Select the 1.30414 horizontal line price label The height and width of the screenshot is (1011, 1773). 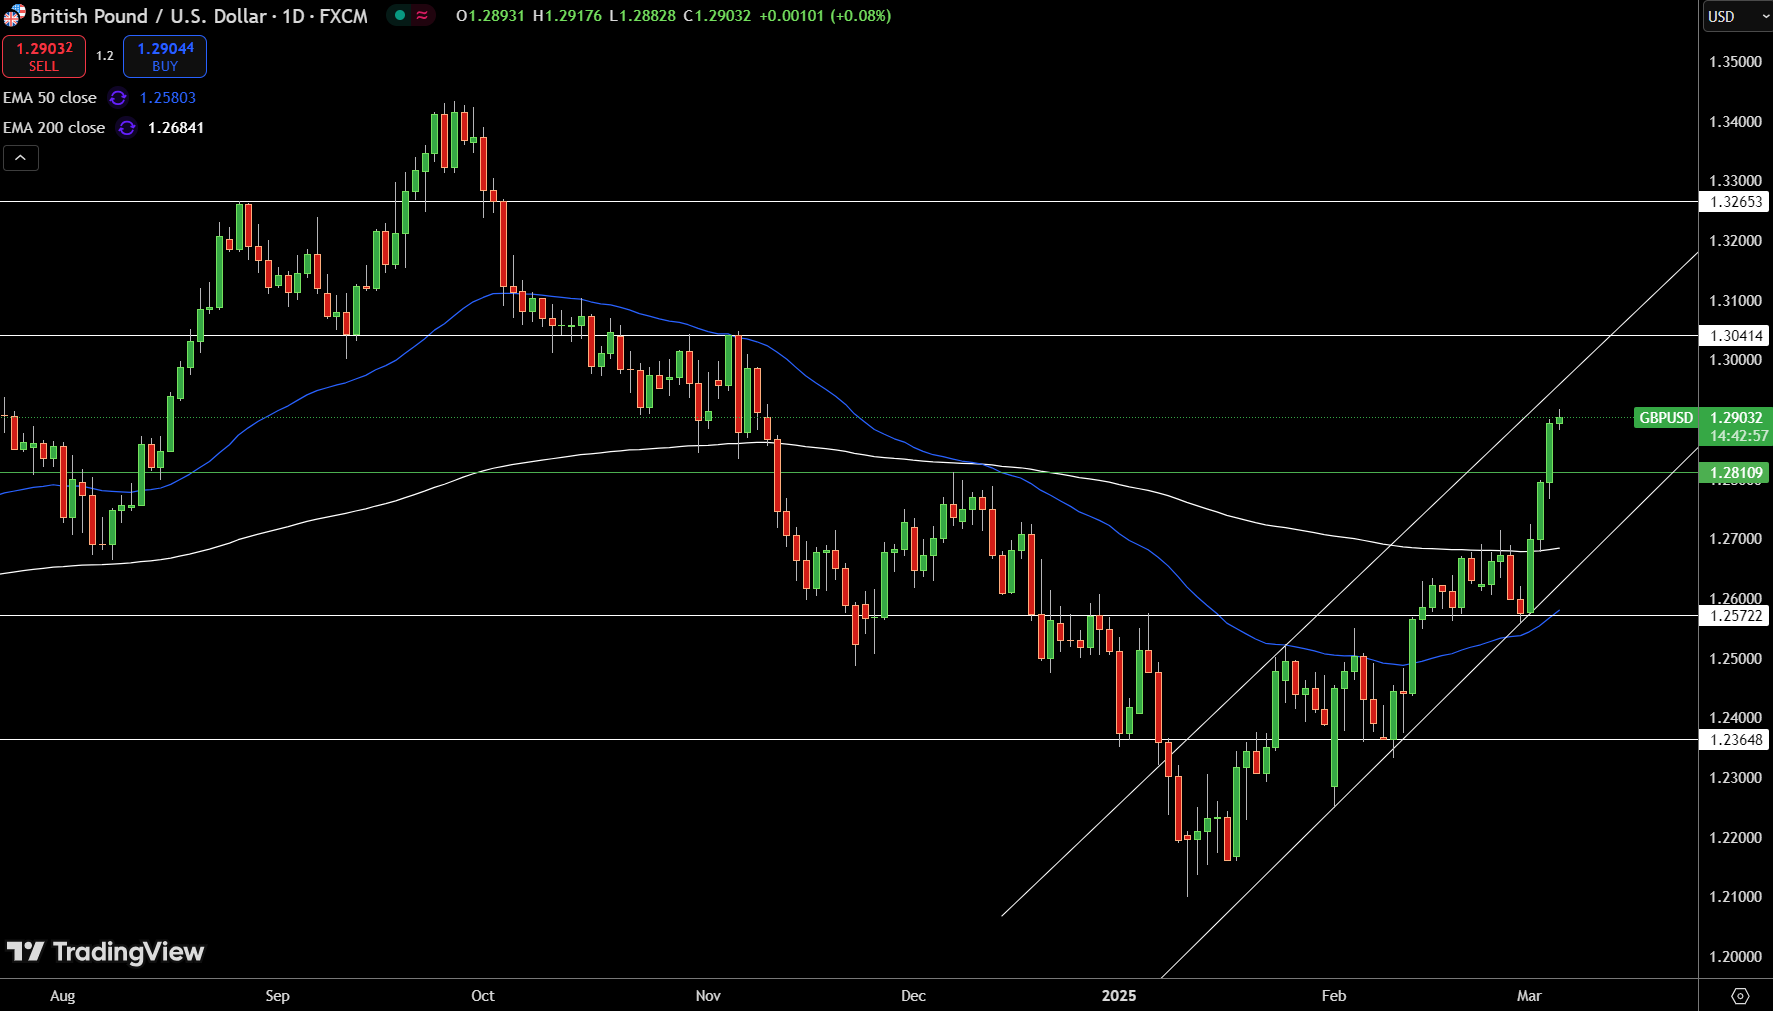1735,336
